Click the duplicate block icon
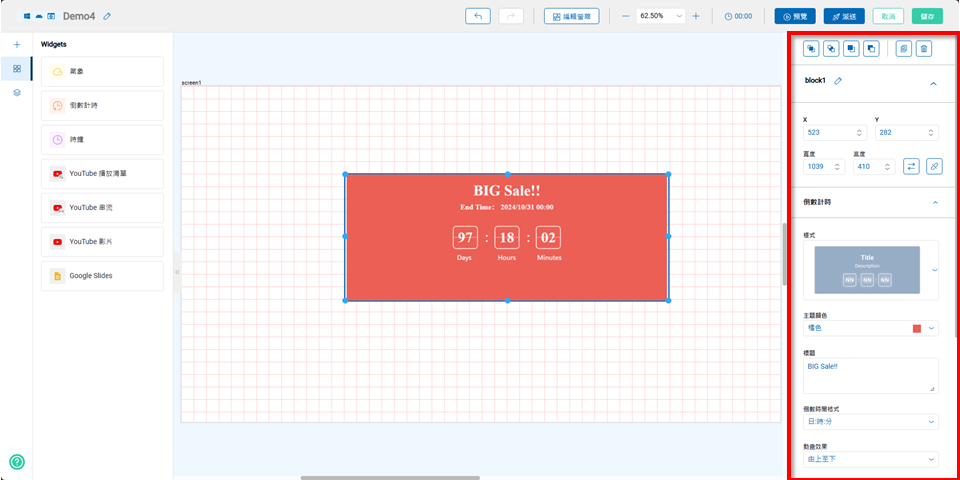 [903, 48]
